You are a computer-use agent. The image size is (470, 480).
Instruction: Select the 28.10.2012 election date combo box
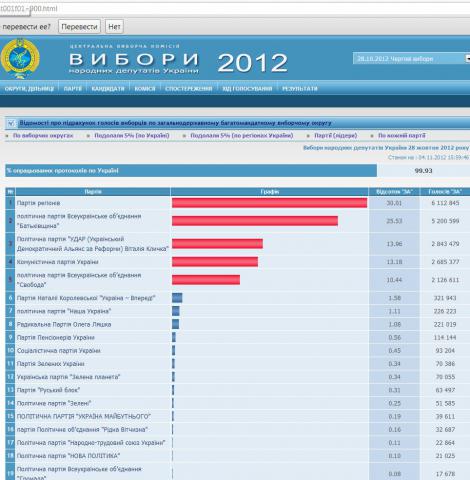(411, 58)
